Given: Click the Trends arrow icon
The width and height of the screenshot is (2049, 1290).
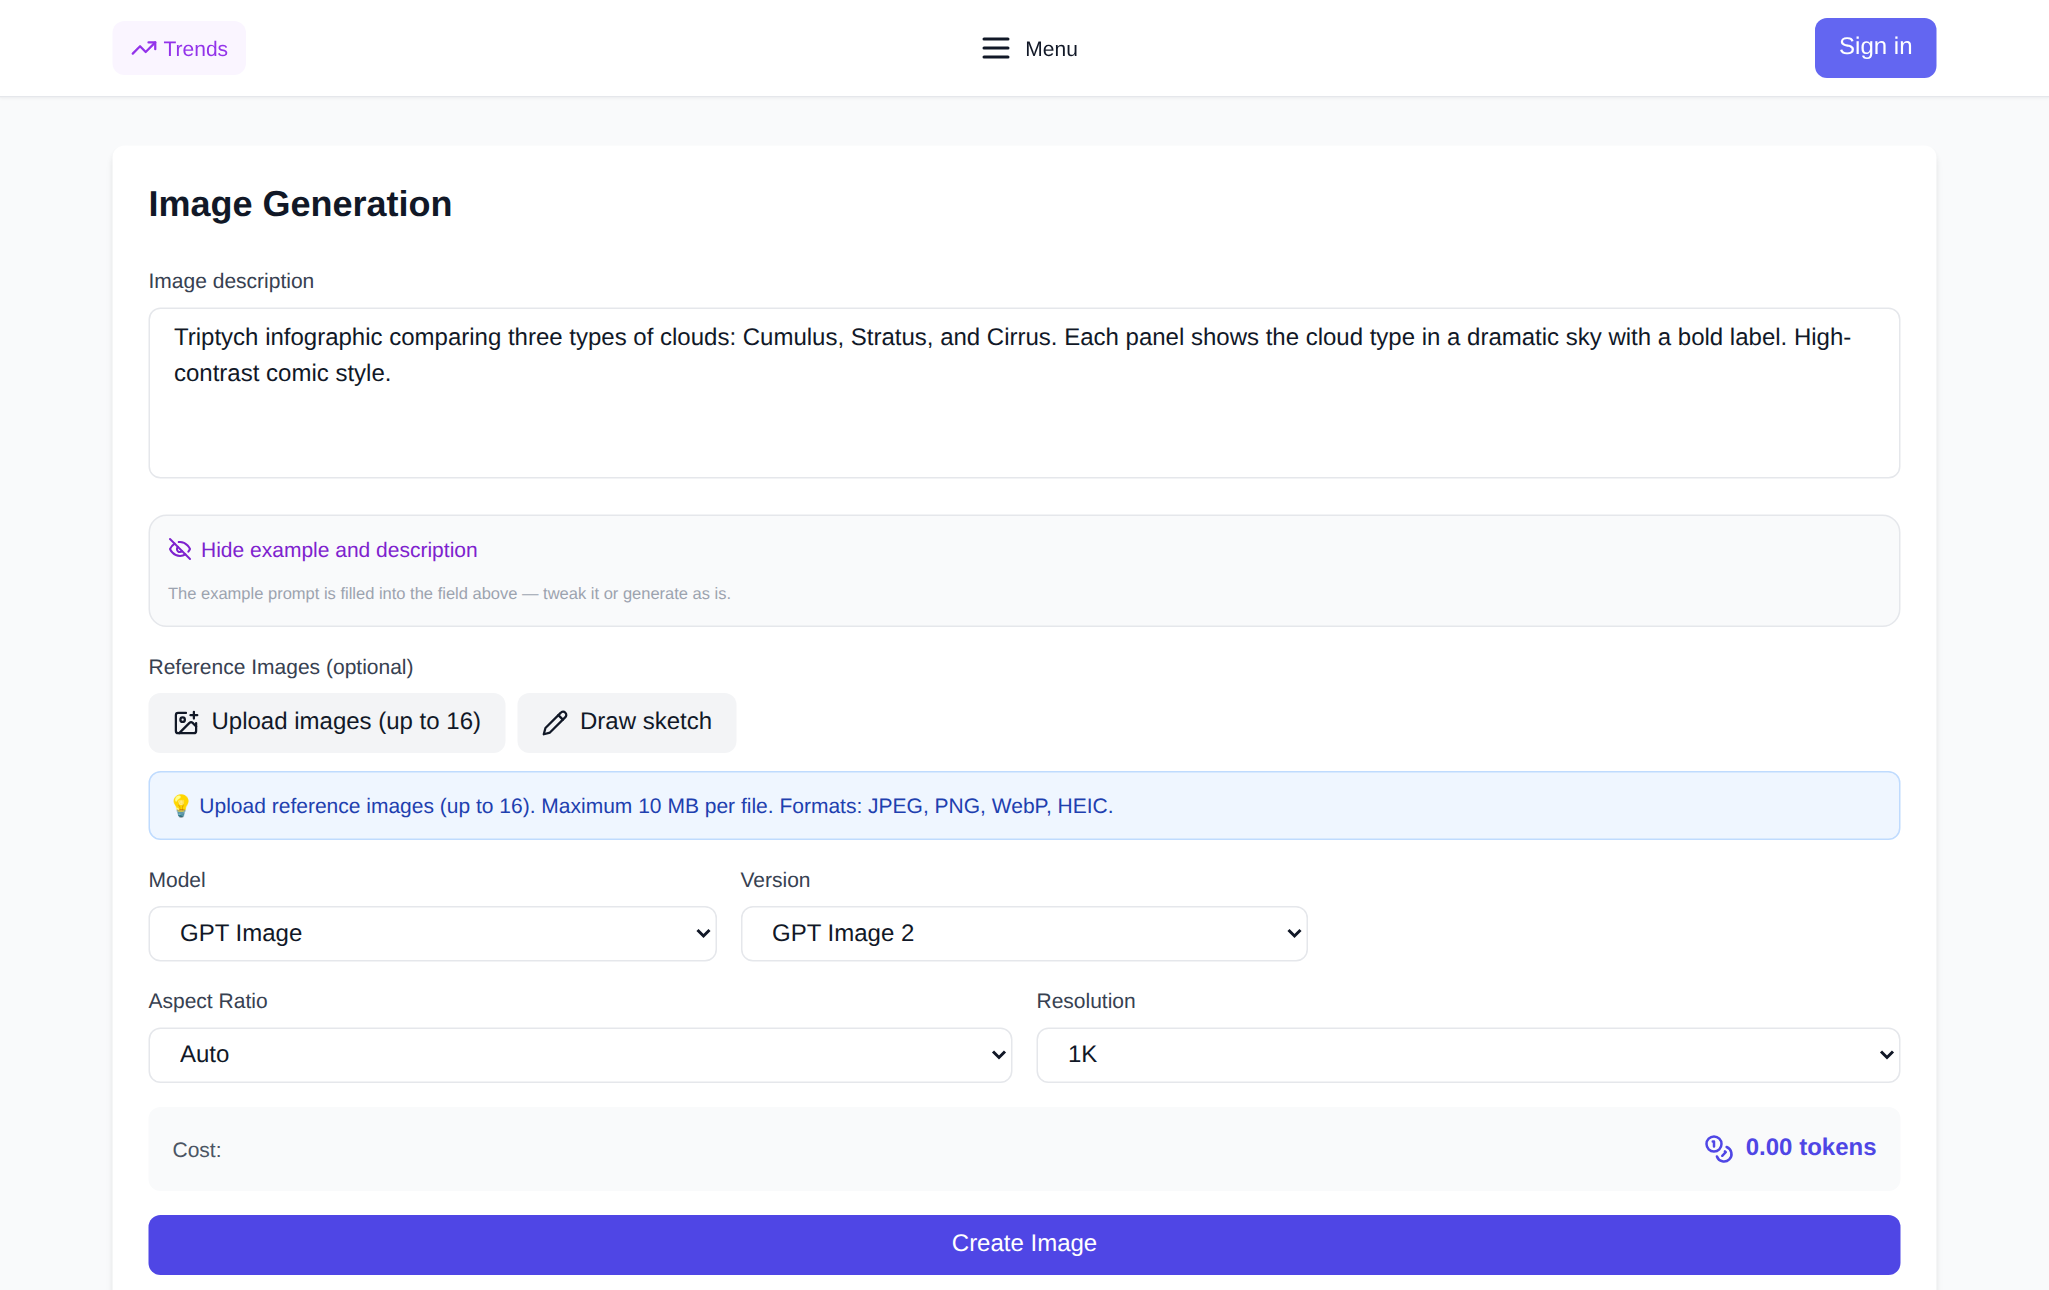Looking at the screenshot, I should pyautogui.click(x=144, y=48).
